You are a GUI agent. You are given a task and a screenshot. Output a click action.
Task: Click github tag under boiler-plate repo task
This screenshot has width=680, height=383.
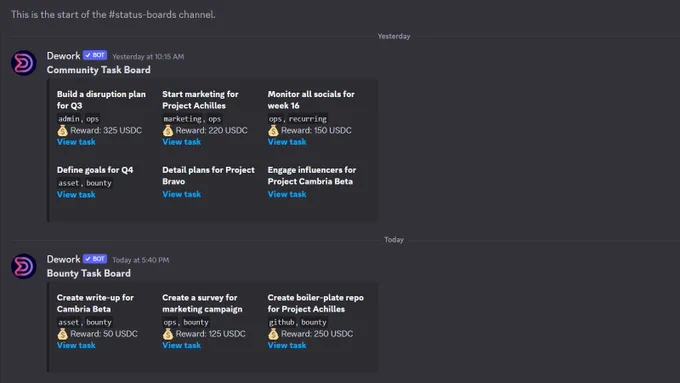(282, 322)
